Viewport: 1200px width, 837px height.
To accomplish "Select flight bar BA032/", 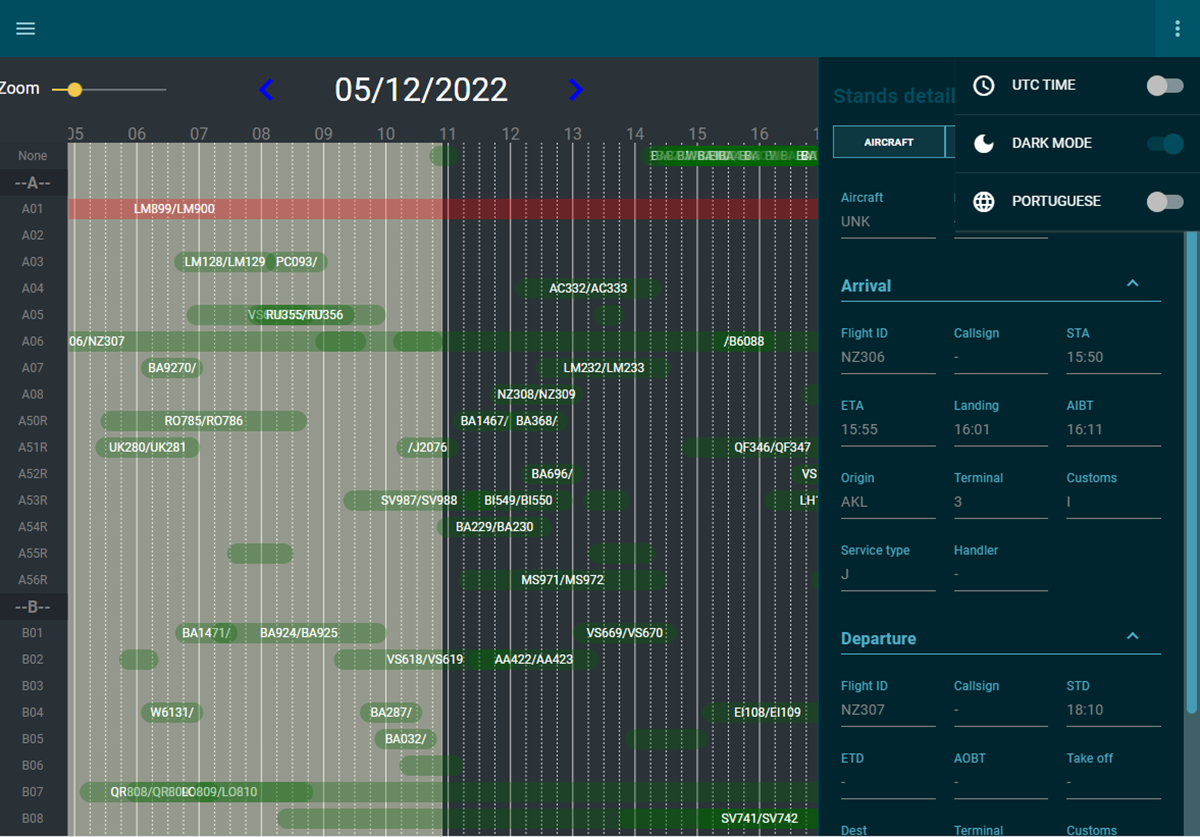I will tap(405, 739).
